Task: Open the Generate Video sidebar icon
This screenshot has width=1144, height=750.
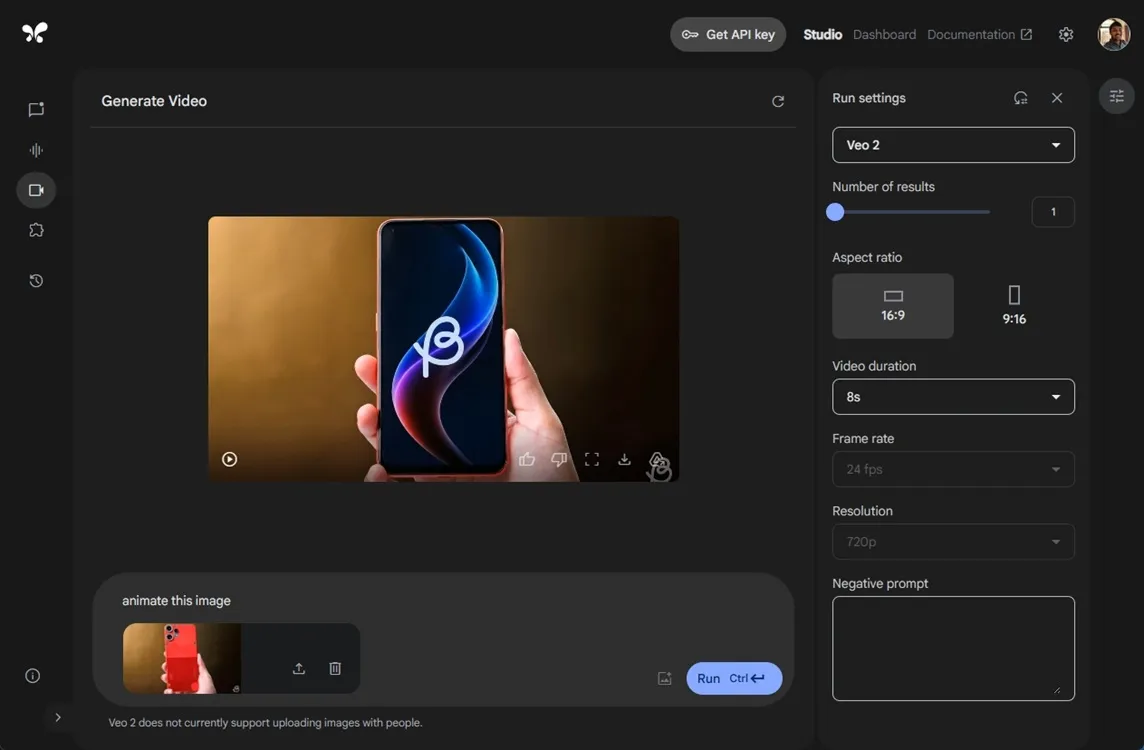Action: point(35,189)
